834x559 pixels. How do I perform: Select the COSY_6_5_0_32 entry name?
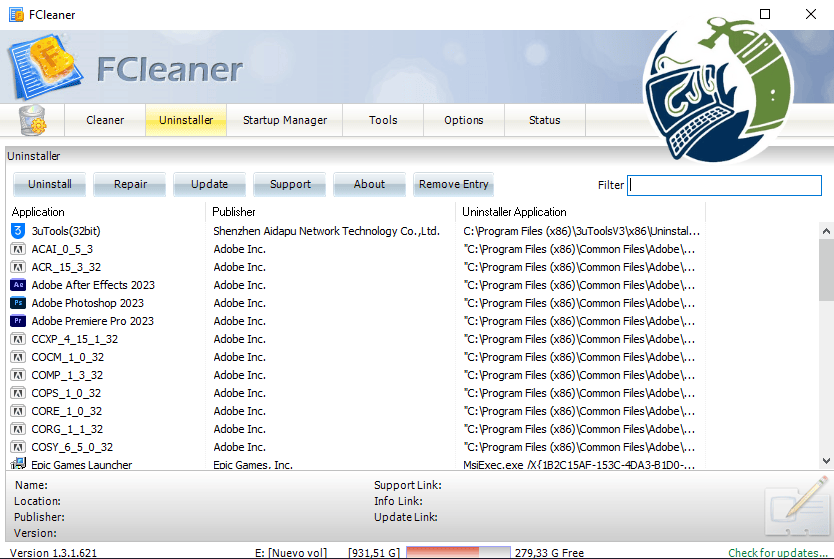tap(72, 447)
